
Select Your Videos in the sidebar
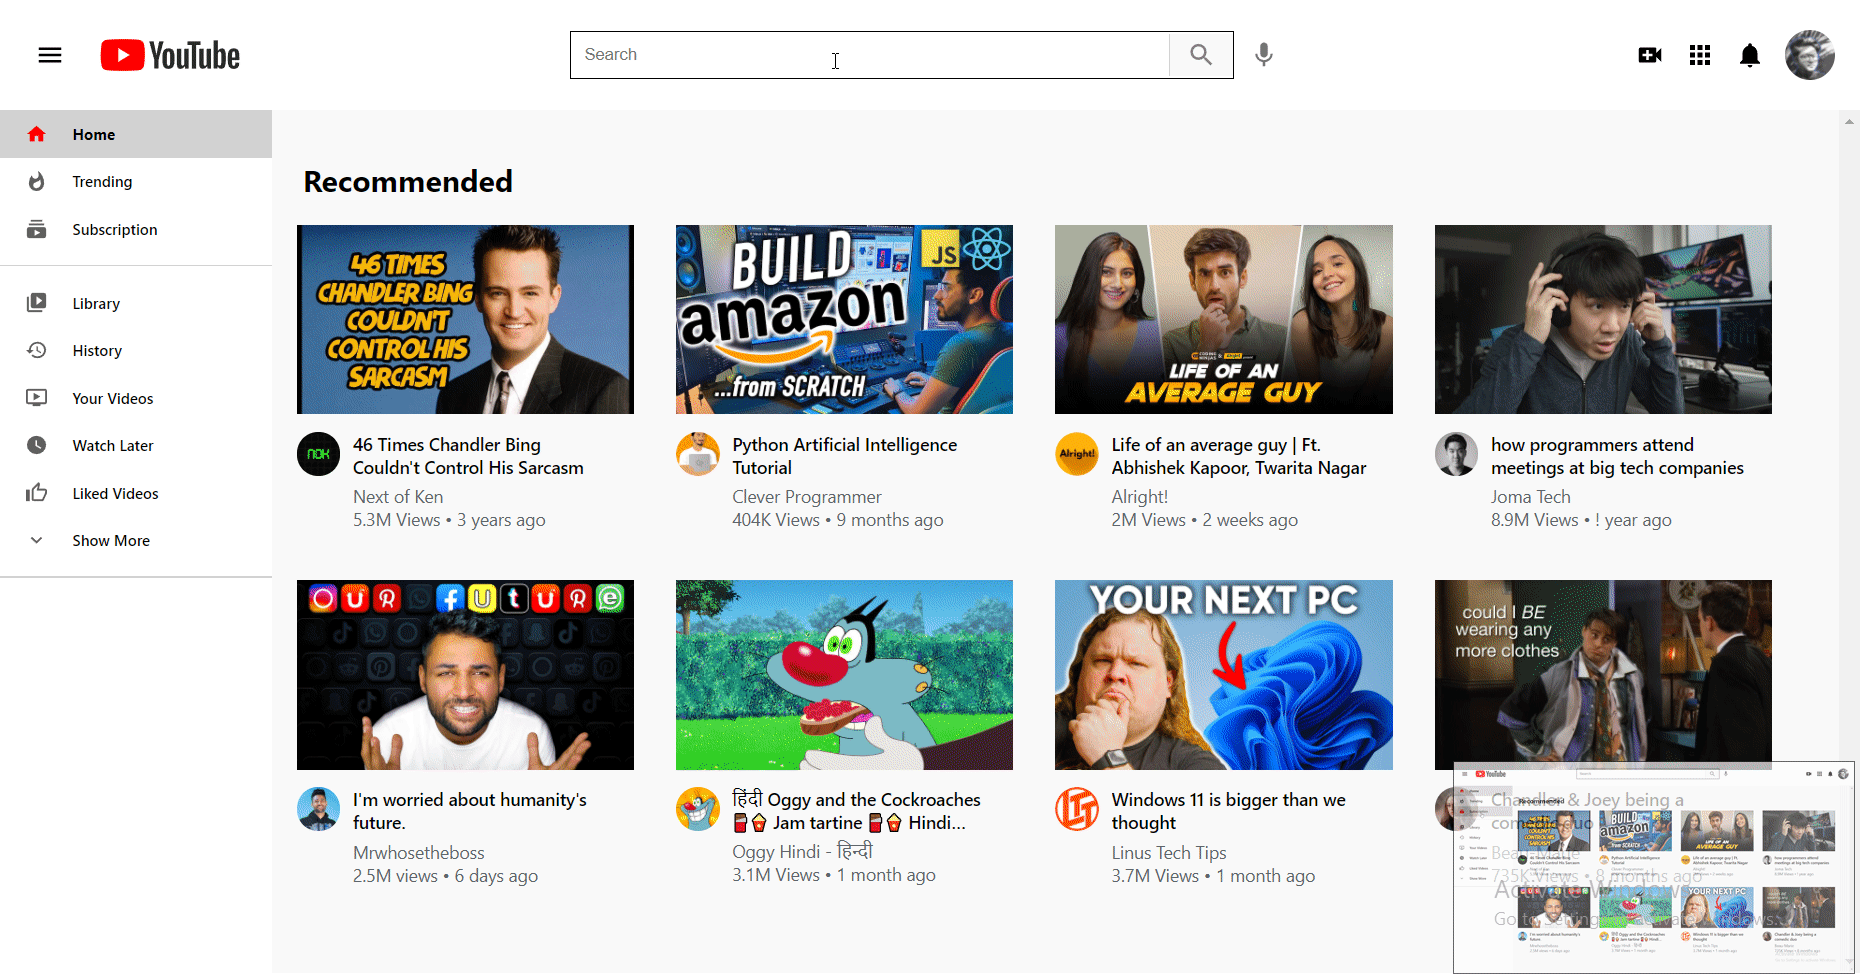click(x=136, y=398)
